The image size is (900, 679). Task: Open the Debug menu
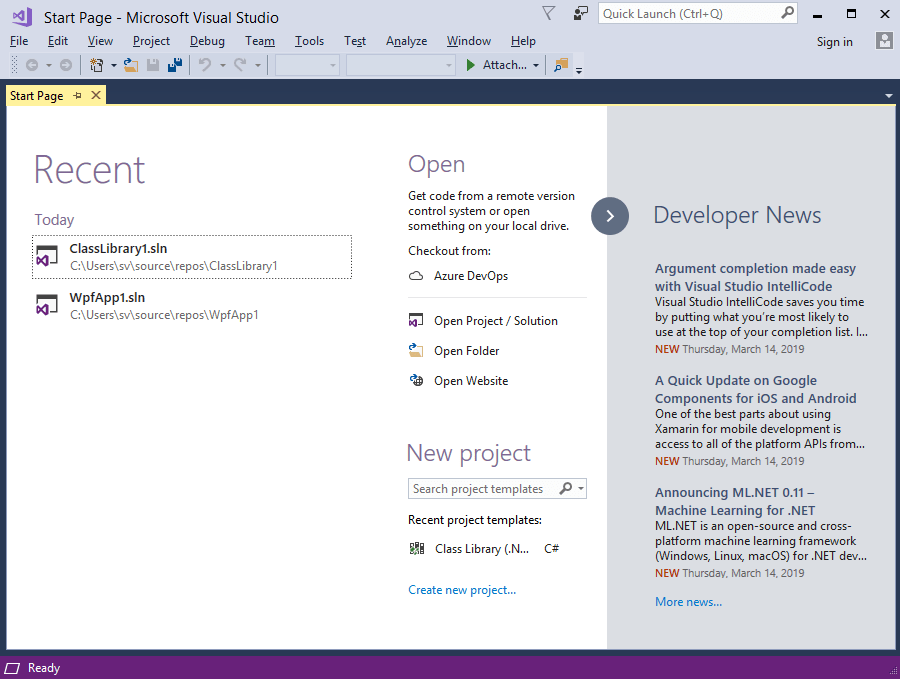pyautogui.click(x=207, y=41)
